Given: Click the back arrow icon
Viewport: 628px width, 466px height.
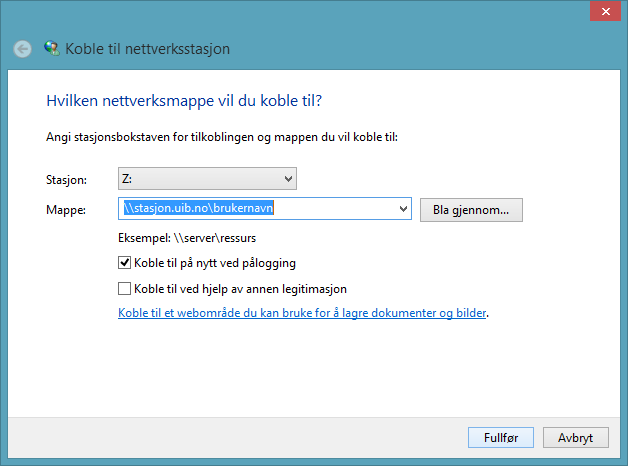Looking at the screenshot, I should tap(22, 49).
